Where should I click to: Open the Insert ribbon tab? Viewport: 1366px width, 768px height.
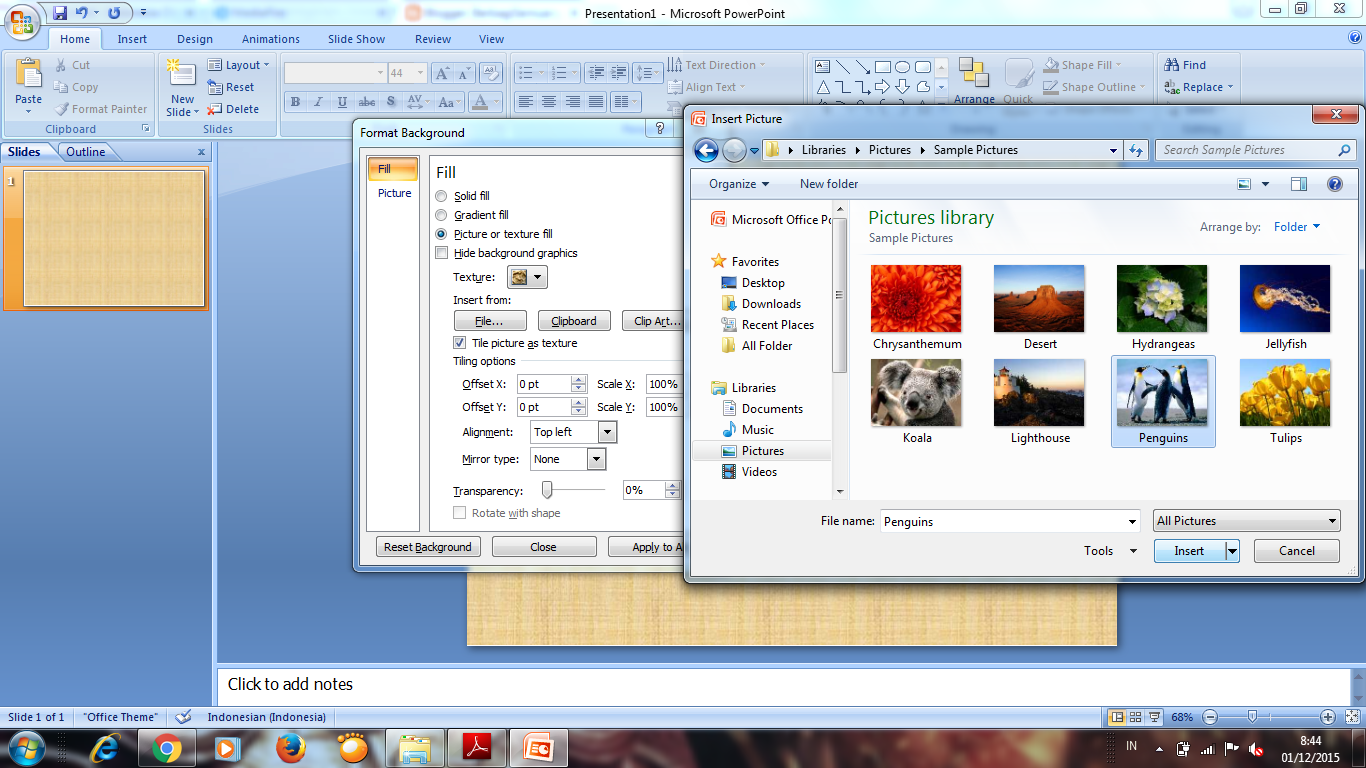(x=132, y=39)
